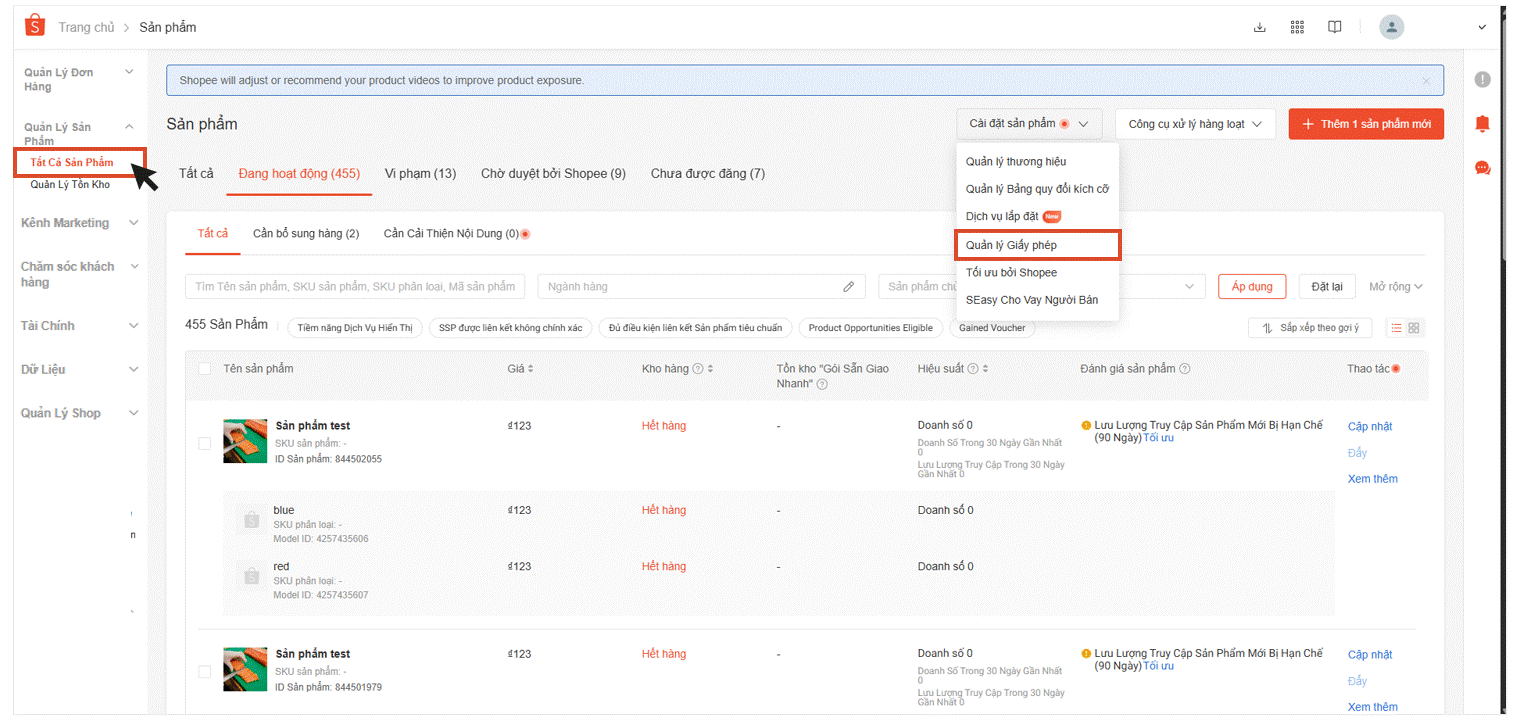1520x720 pixels.
Task: Switch to the grid view icon
Action: pyautogui.click(x=1414, y=328)
